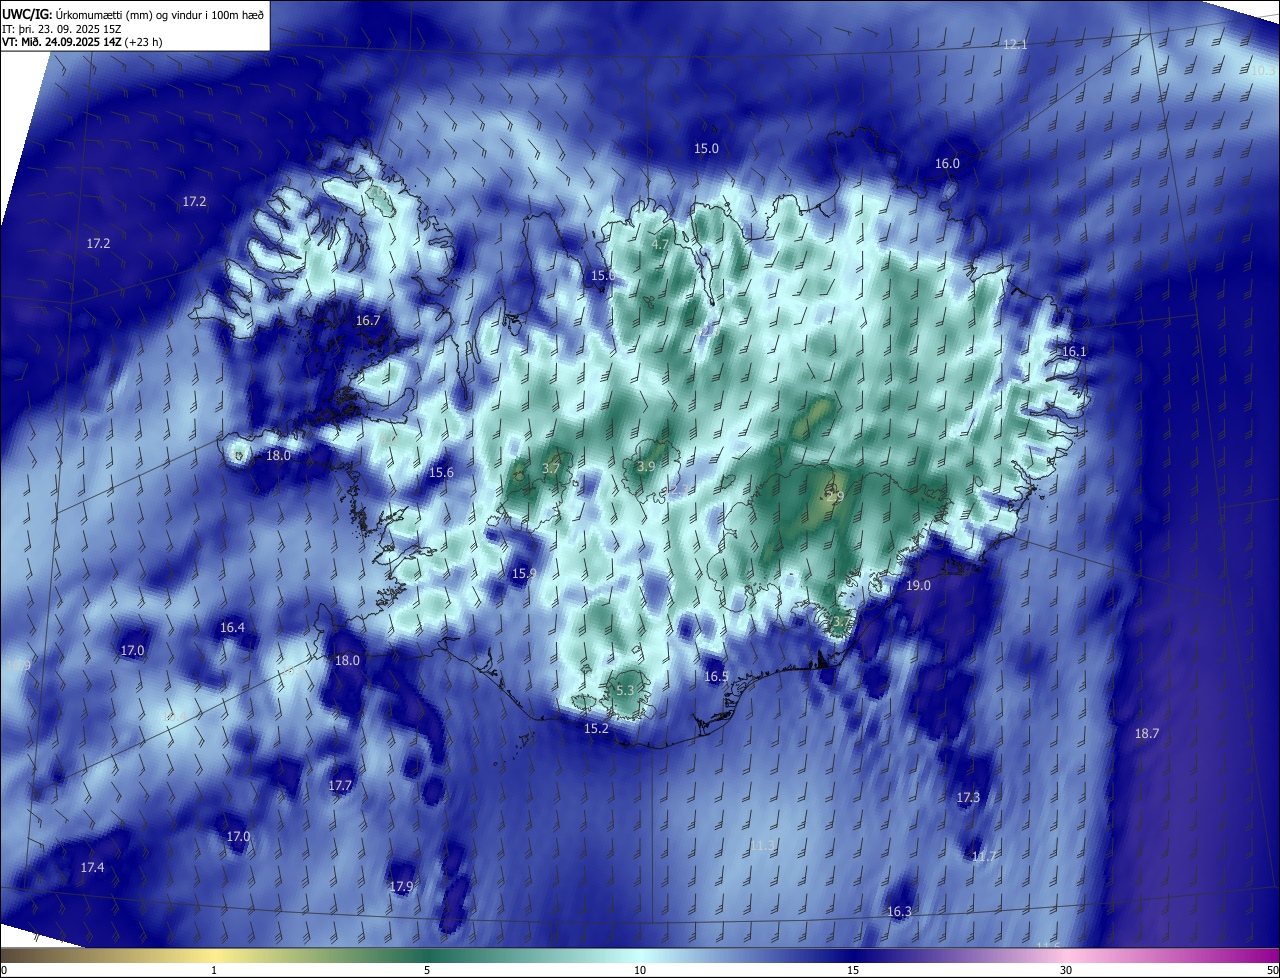Screen dimensions: 1280x978
Task: Click the 30 tick on the color scale
Action: coord(1066,970)
